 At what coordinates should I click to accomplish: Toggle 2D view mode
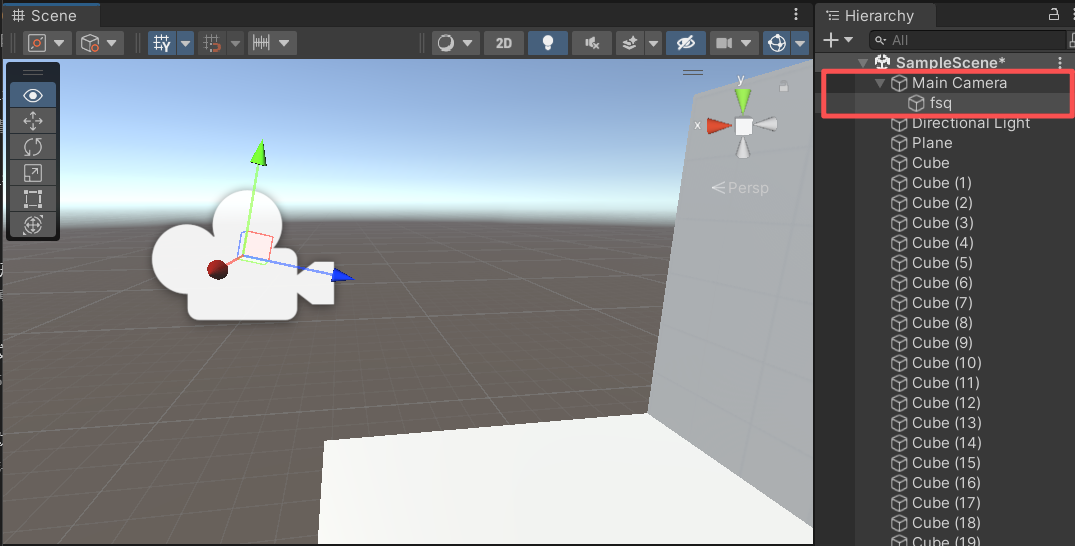coord(504,43)
